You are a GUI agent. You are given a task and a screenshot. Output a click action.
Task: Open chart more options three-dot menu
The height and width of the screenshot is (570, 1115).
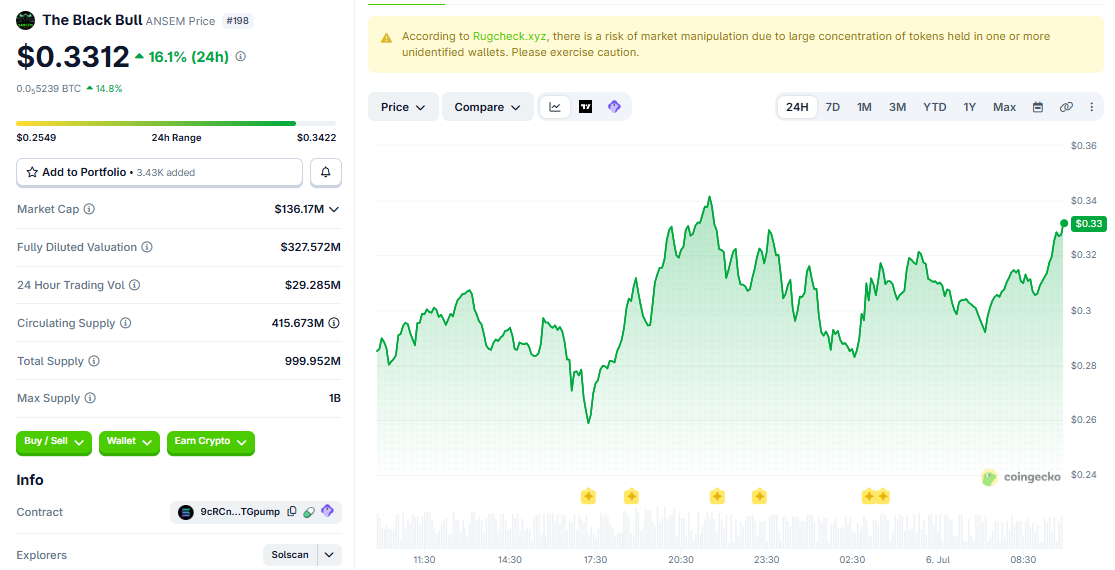(x=1092, y=107)
